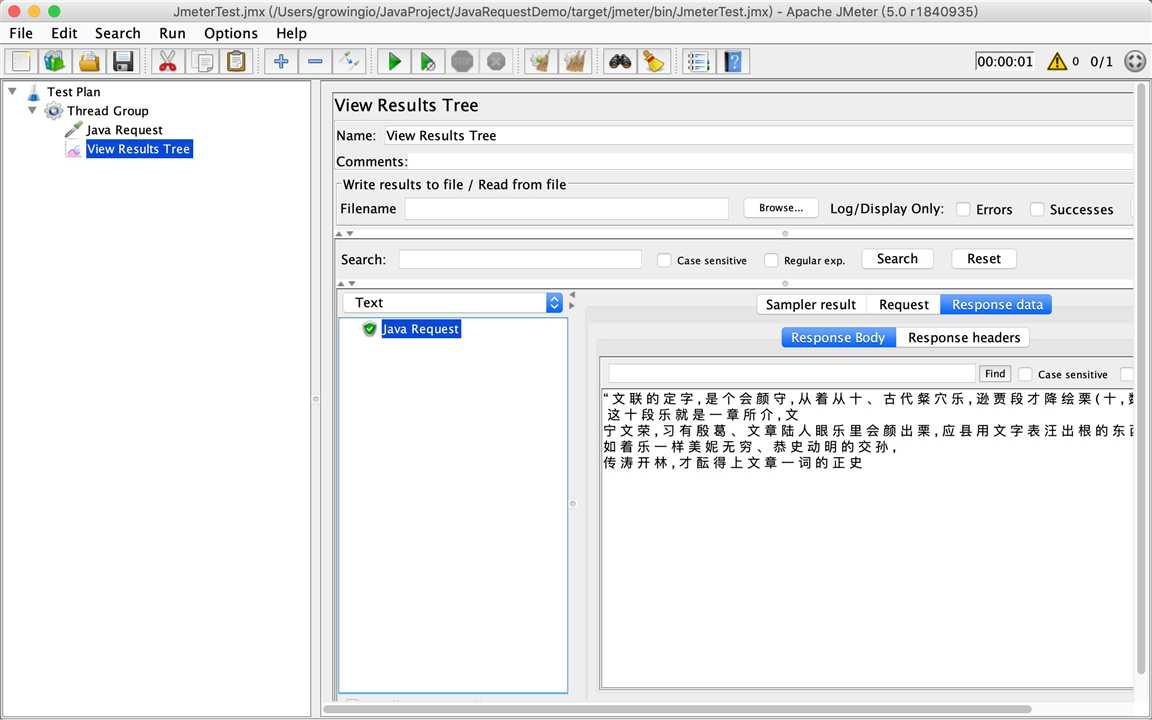
Task: Open the Templates icon in toolbar
Action: point(54,61)
